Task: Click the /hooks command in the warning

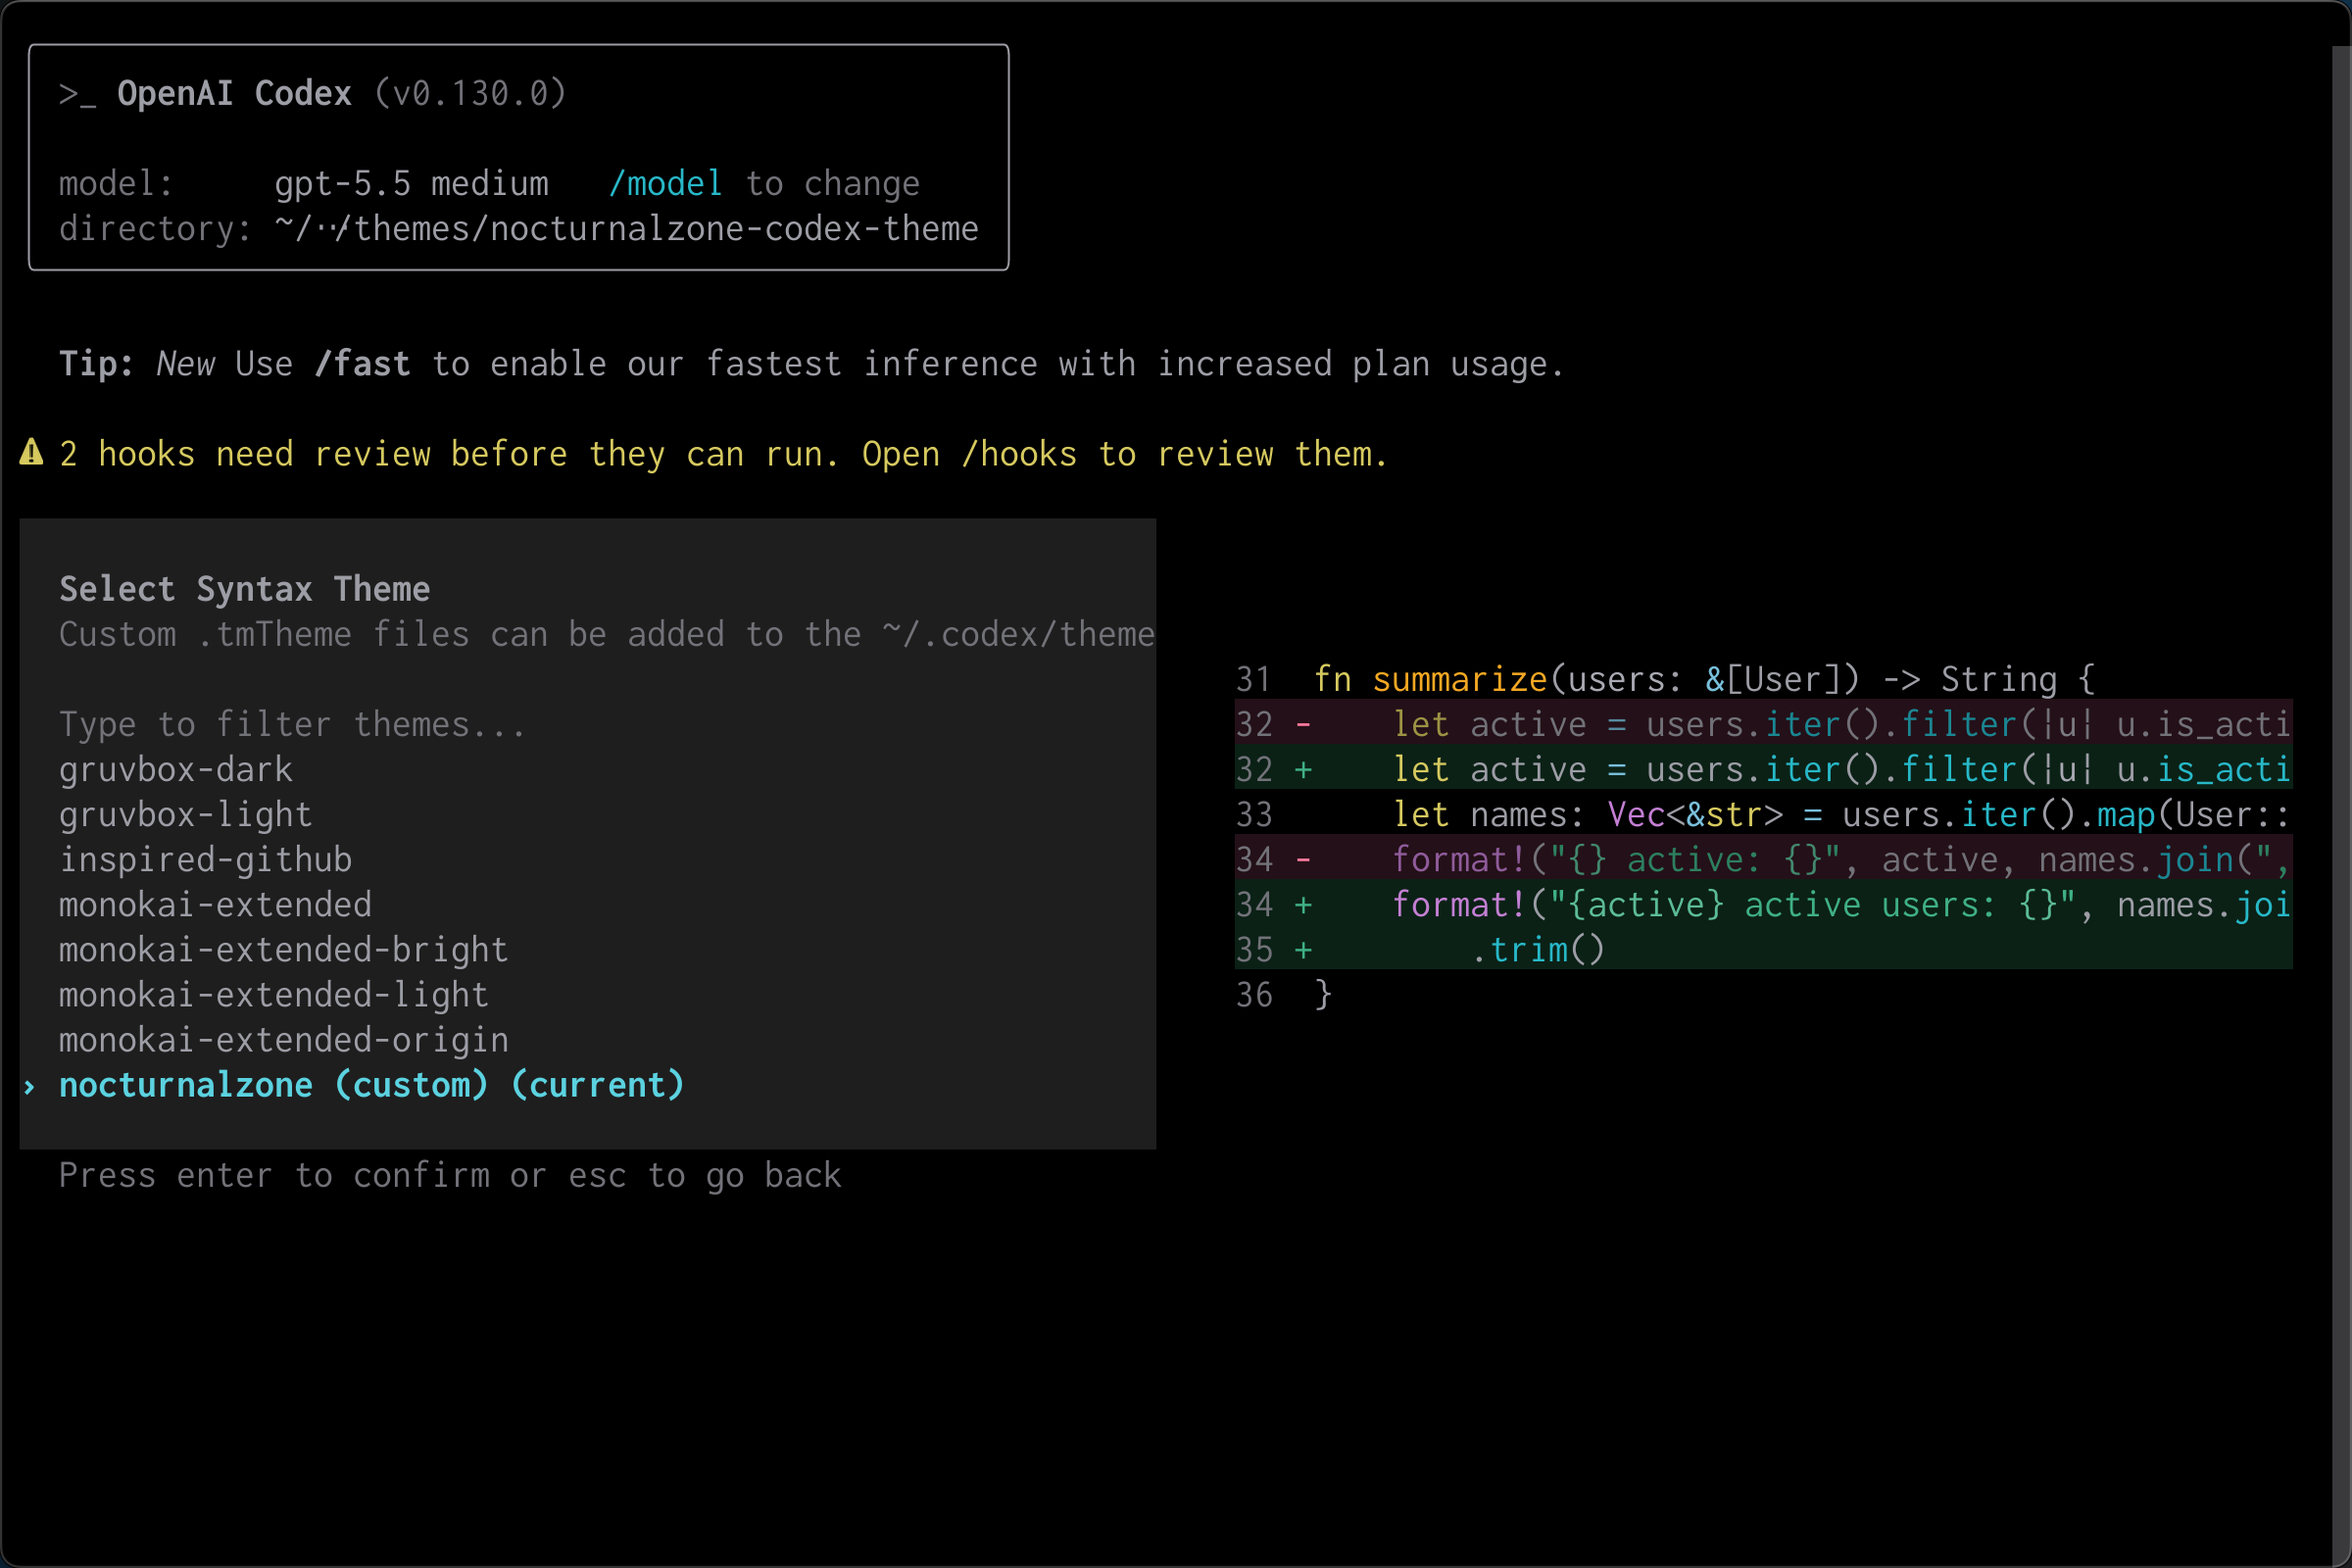Action: (x=1019, y=454)
